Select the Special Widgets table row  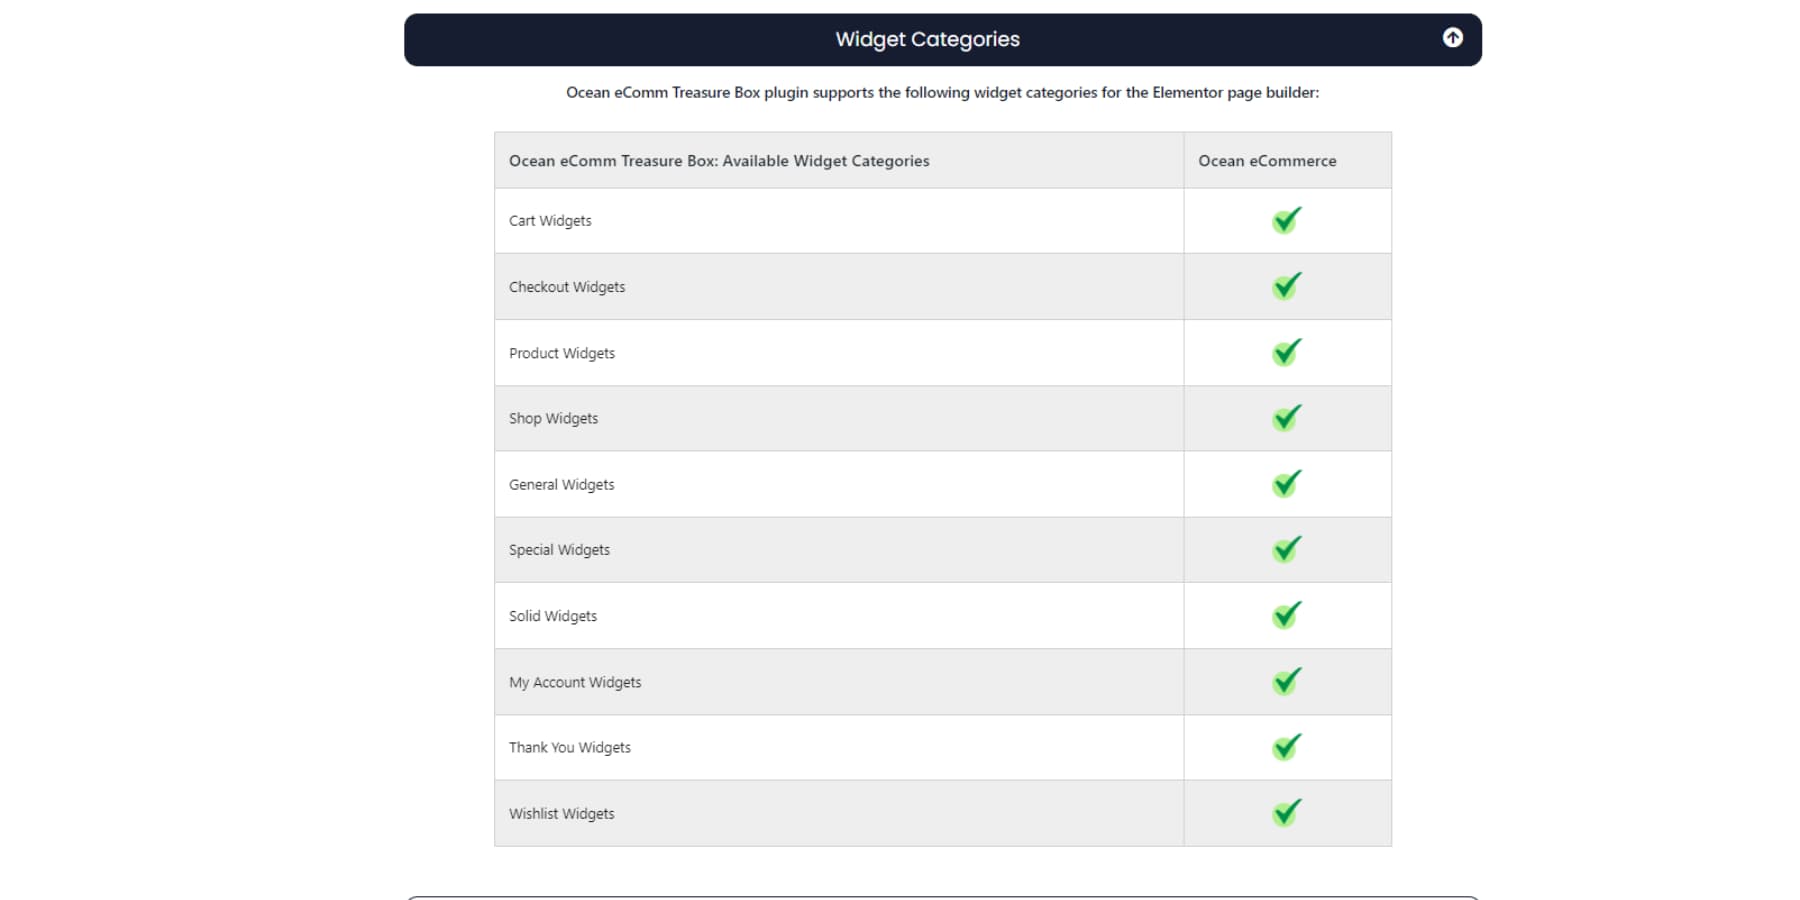pos(838,549)
